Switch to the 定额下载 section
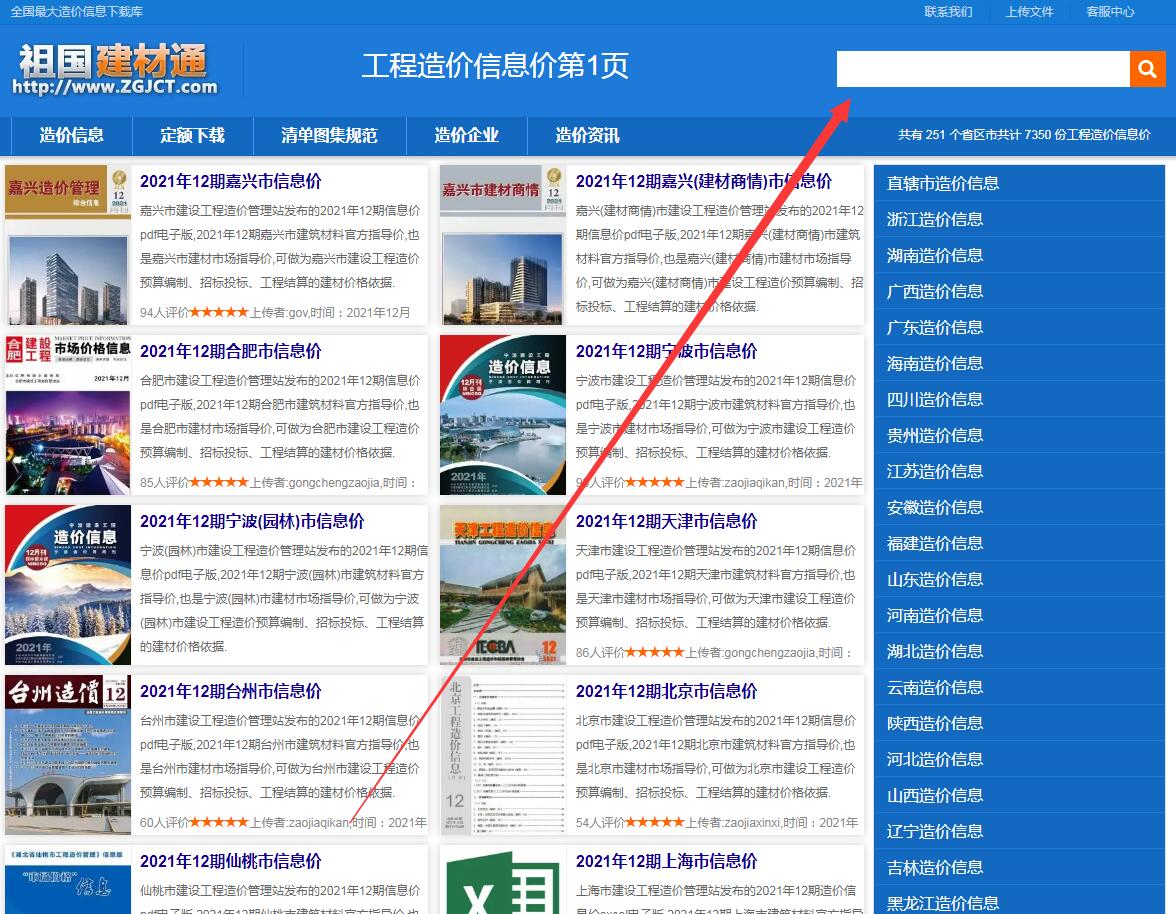The image size is (1176, 914). point(193,135)
